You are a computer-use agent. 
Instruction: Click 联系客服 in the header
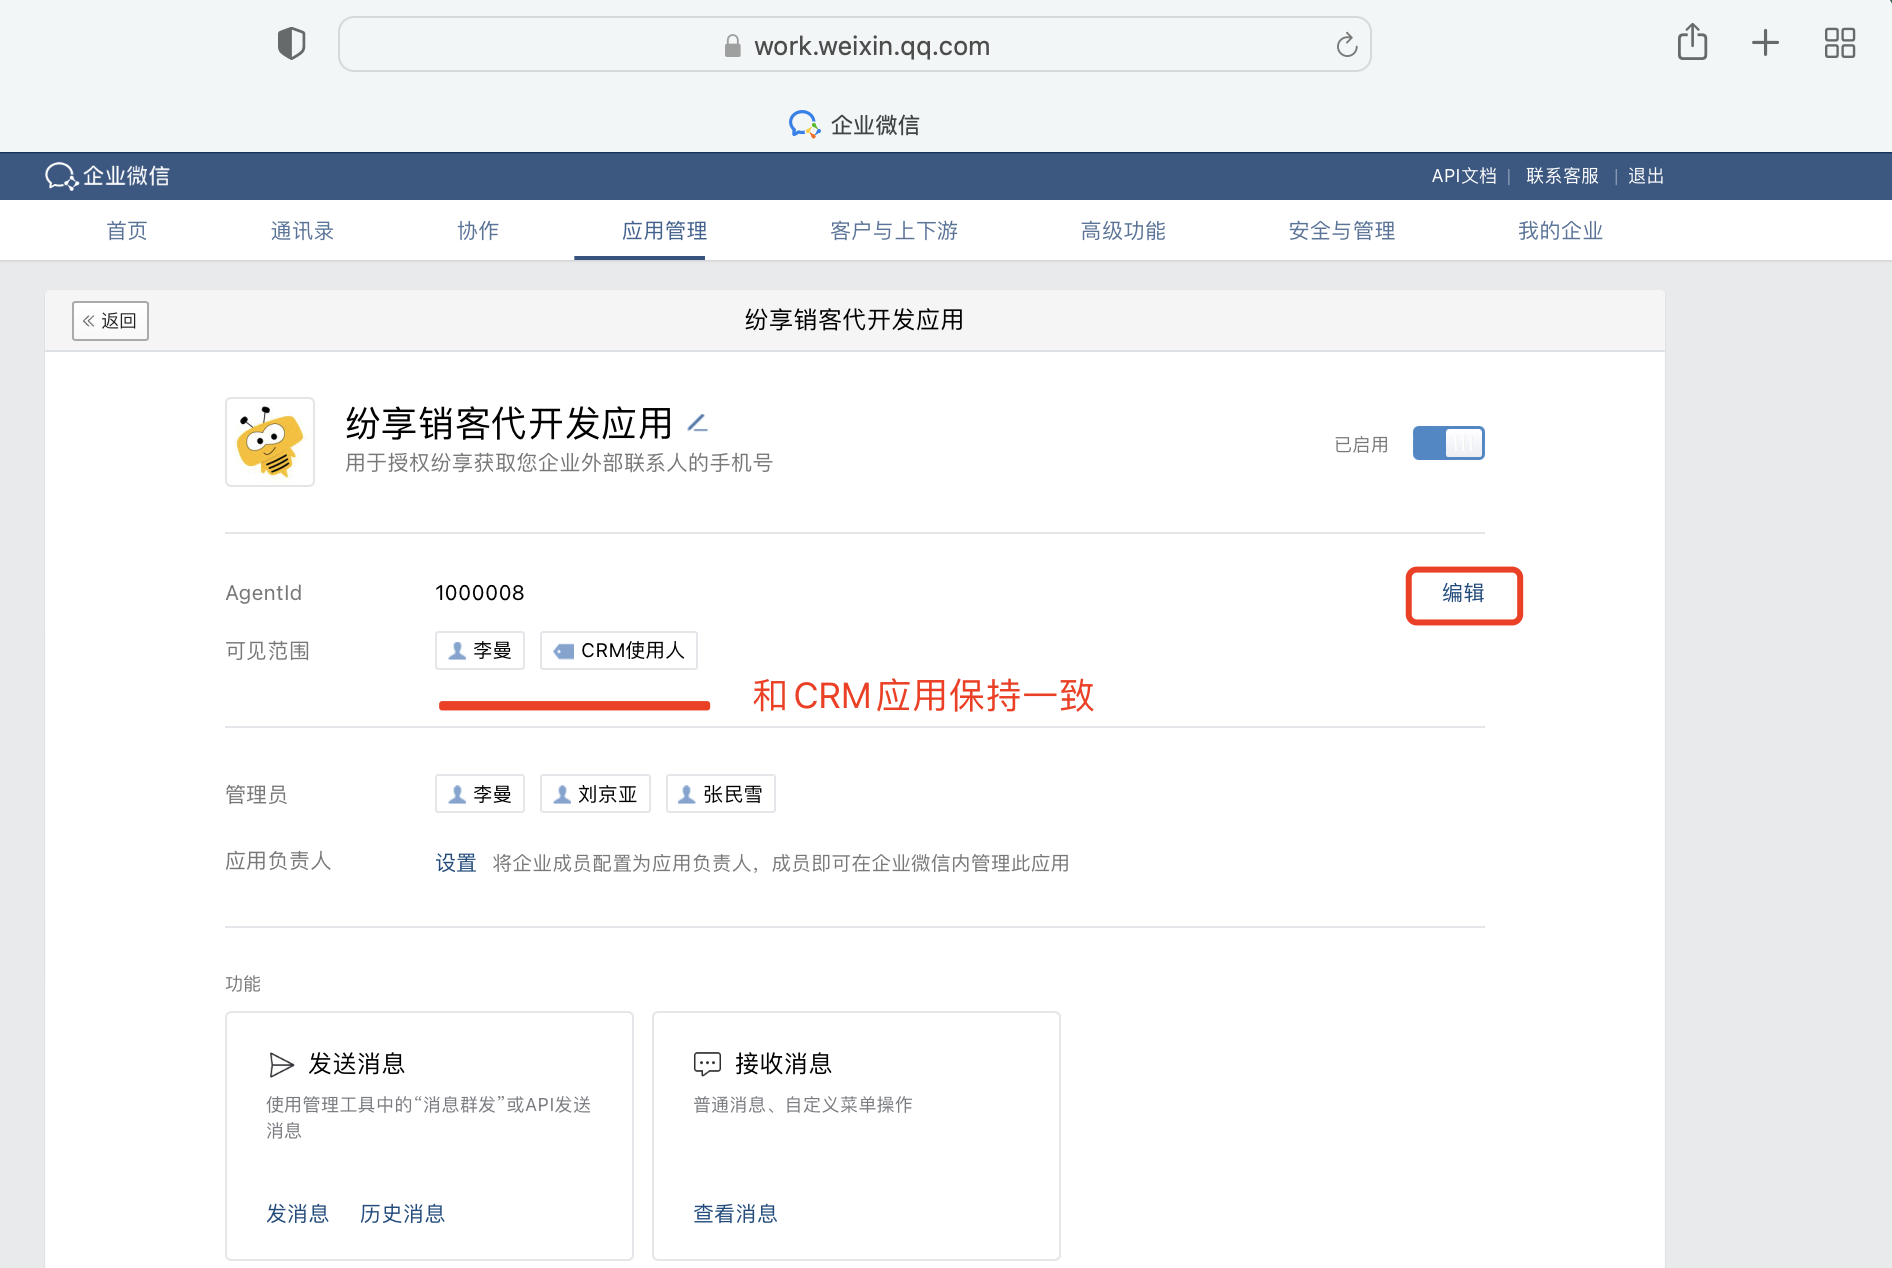pos(1562,176)
